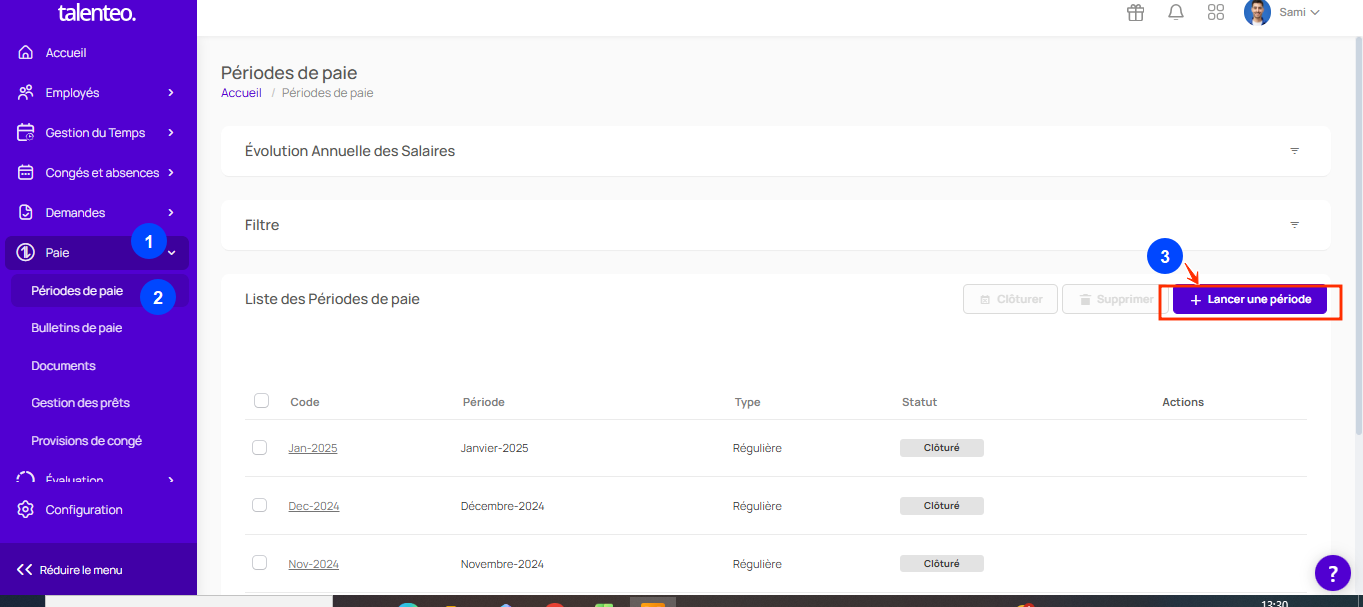1363x607 pixels.
Task: Open Bulletins de paie menu item
Action: tap(77, 328)
